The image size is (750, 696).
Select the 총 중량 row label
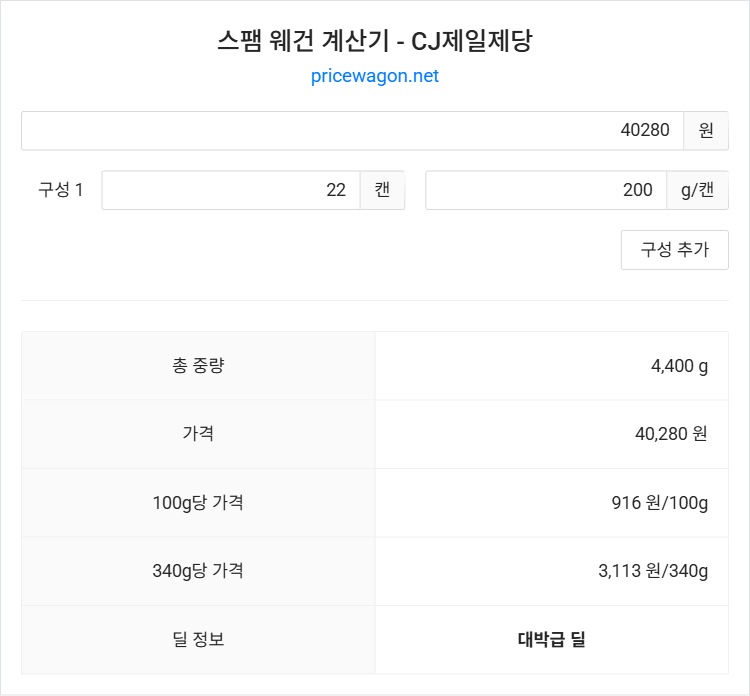198,366
